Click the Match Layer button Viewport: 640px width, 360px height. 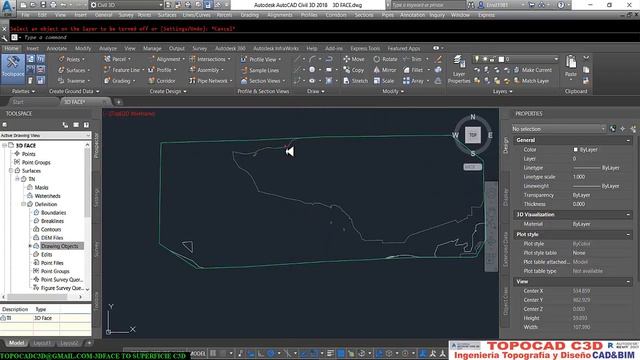[531, 81]
